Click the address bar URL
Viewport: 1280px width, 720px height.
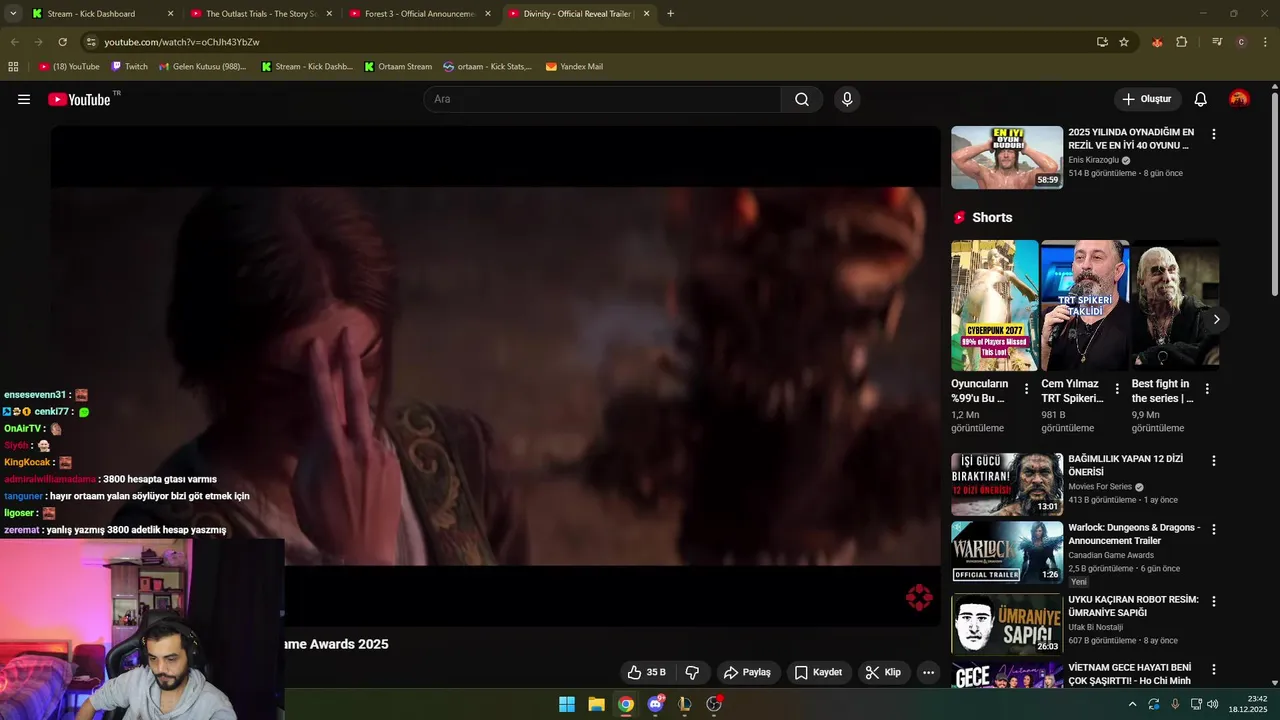click(x=182, y=42)
